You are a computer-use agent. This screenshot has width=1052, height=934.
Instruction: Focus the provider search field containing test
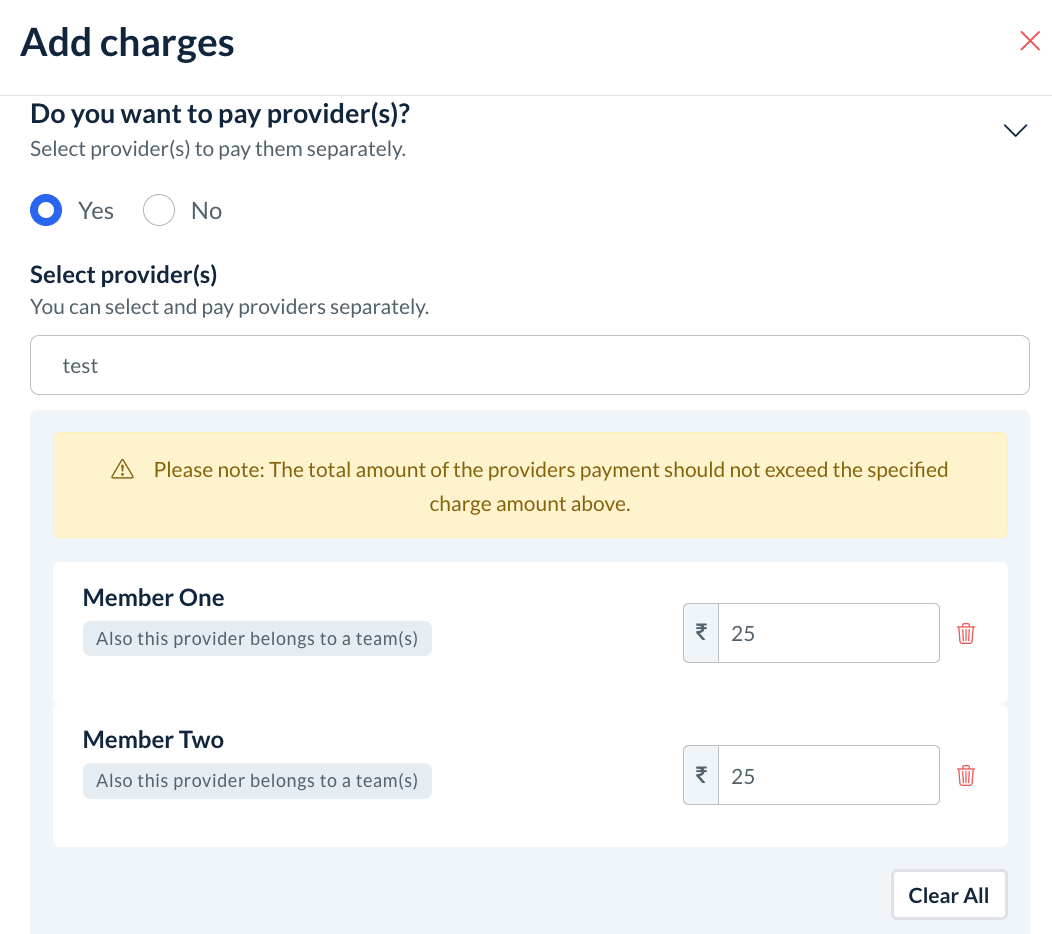point(529,366)
